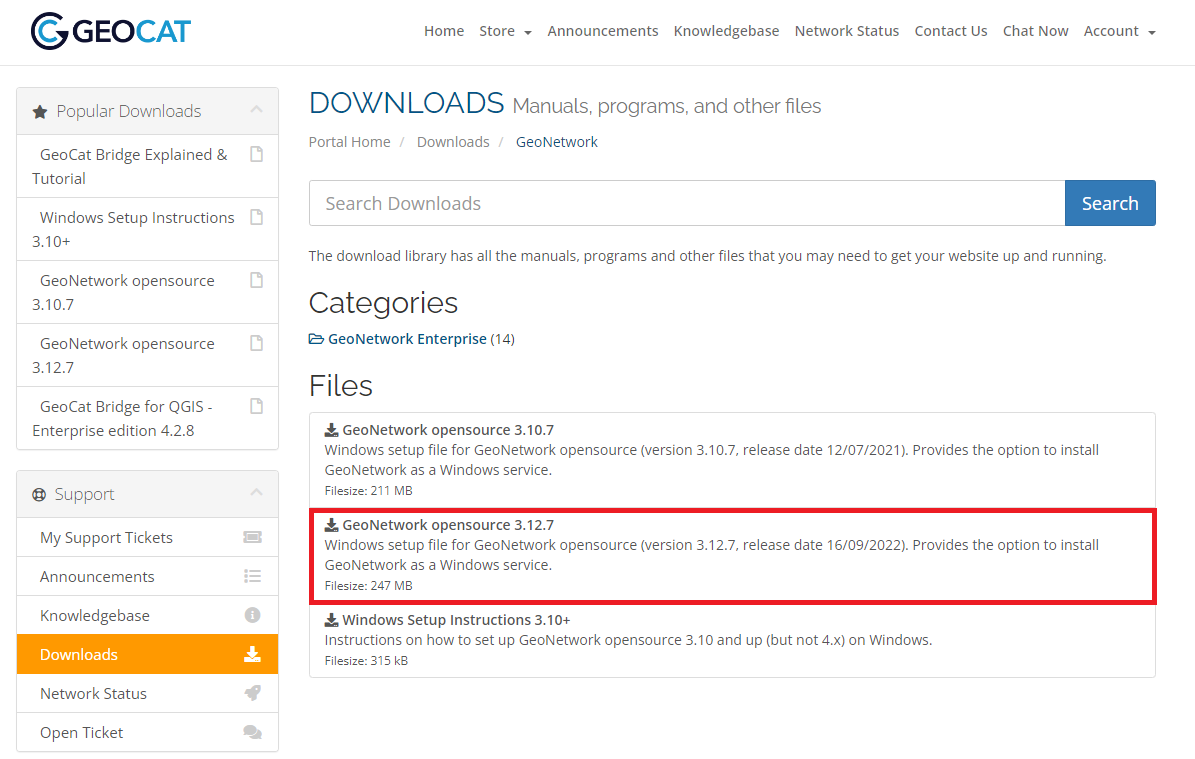Click the file icon beside sidebar GeoNetwork opensource 3.12.7

click(x=257, y=344)
